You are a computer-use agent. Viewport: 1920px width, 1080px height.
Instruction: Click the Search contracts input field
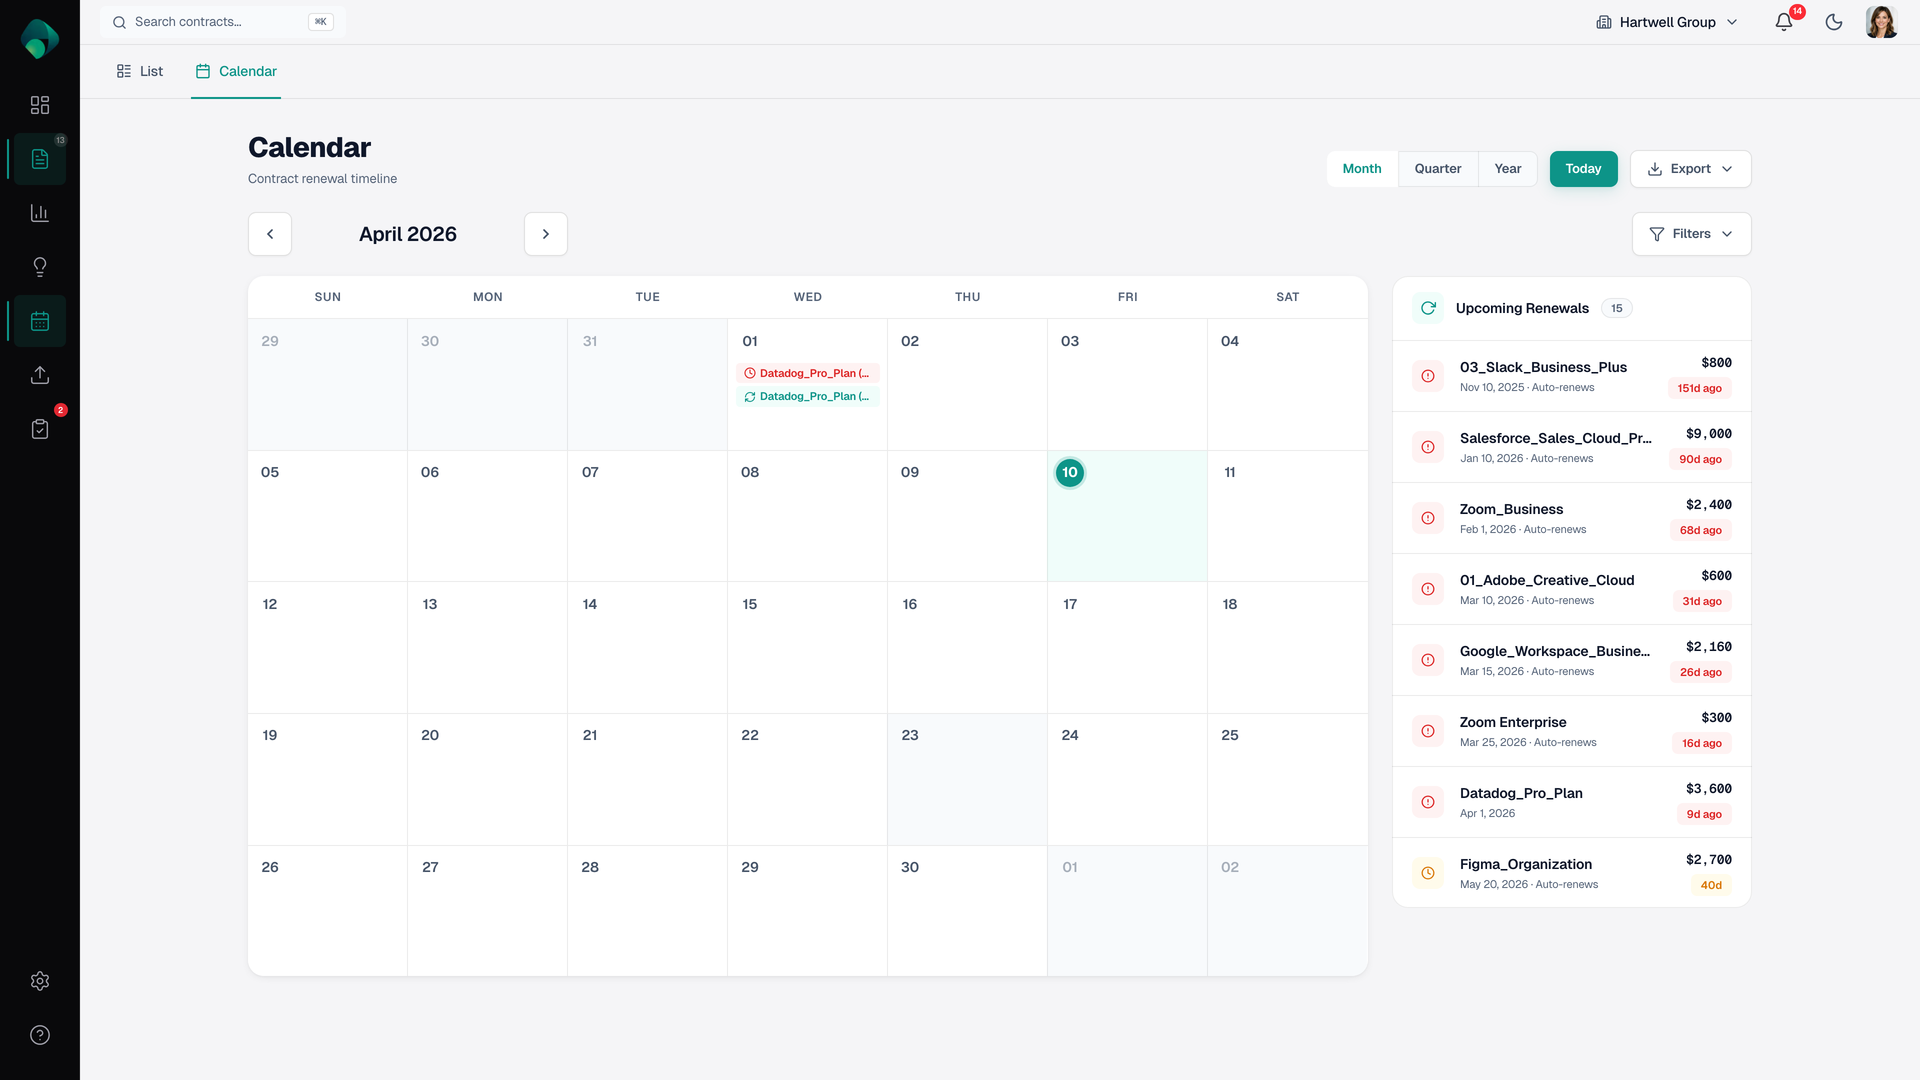point(220,22)
